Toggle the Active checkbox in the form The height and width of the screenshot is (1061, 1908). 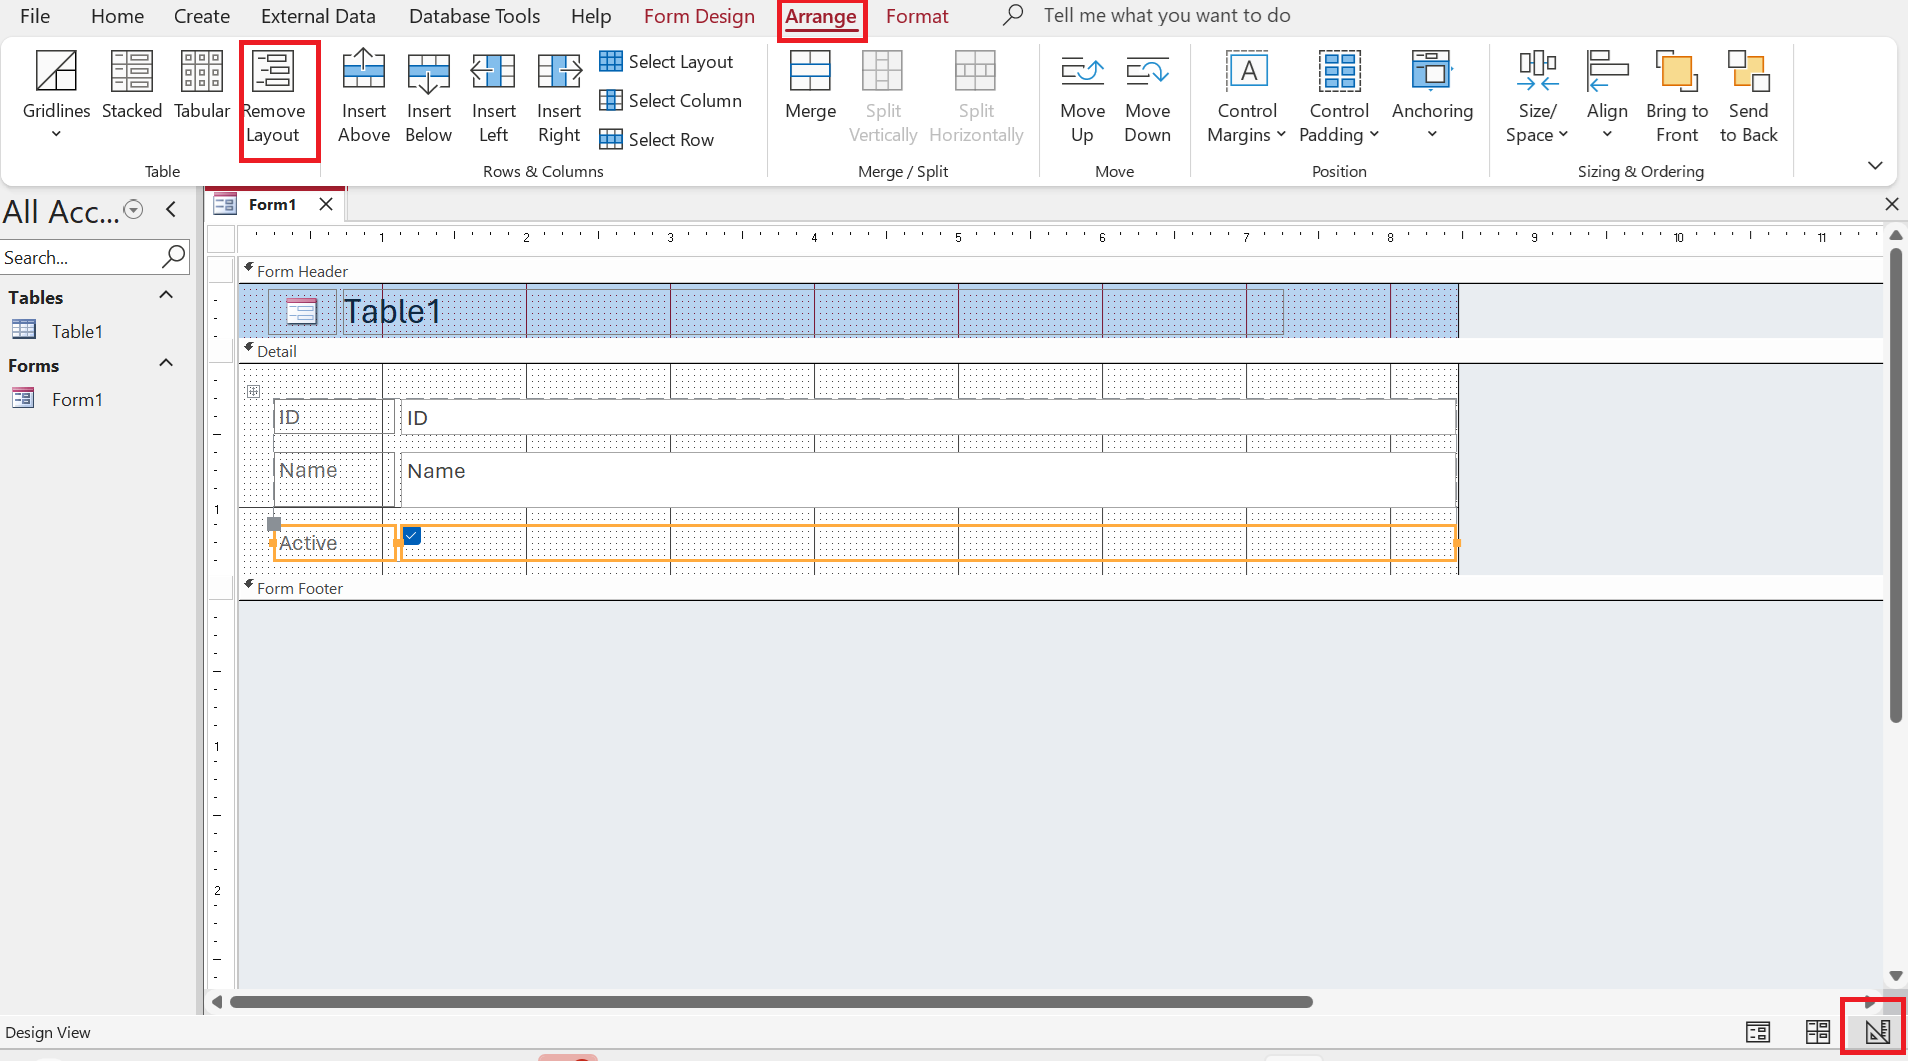pyautogui.click(x=412, y=536)
